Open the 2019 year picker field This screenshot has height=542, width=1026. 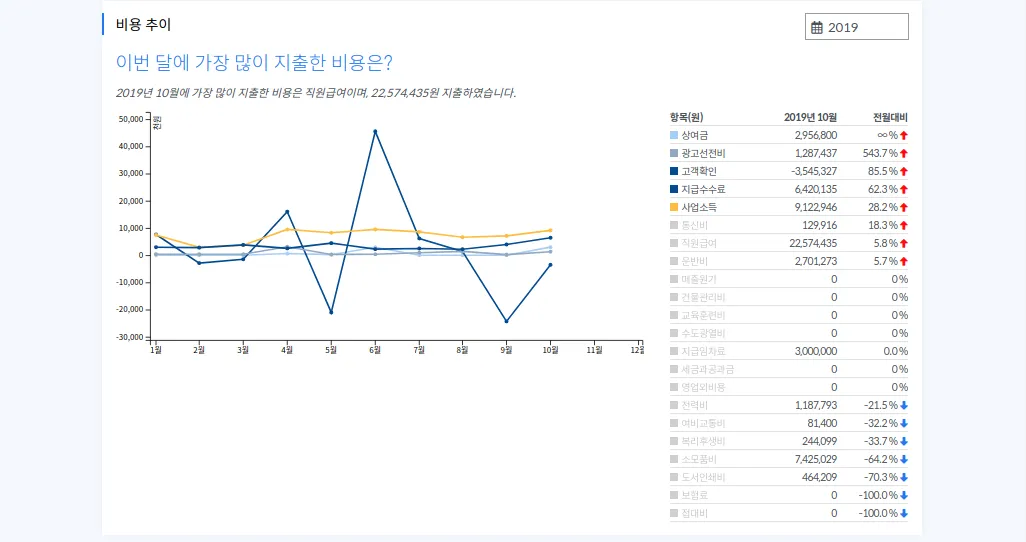pyautogui.click(x=857, y=27)
